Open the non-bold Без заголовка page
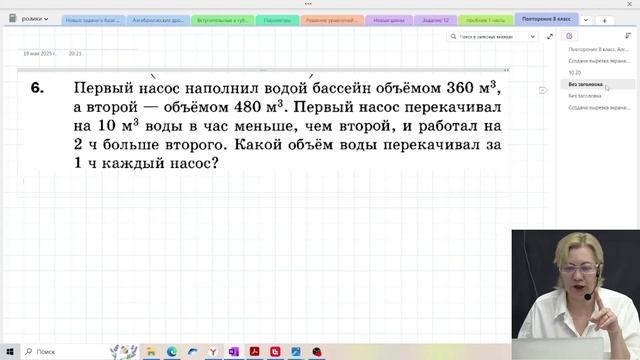640x360 pixels. [x=585, y=96]
